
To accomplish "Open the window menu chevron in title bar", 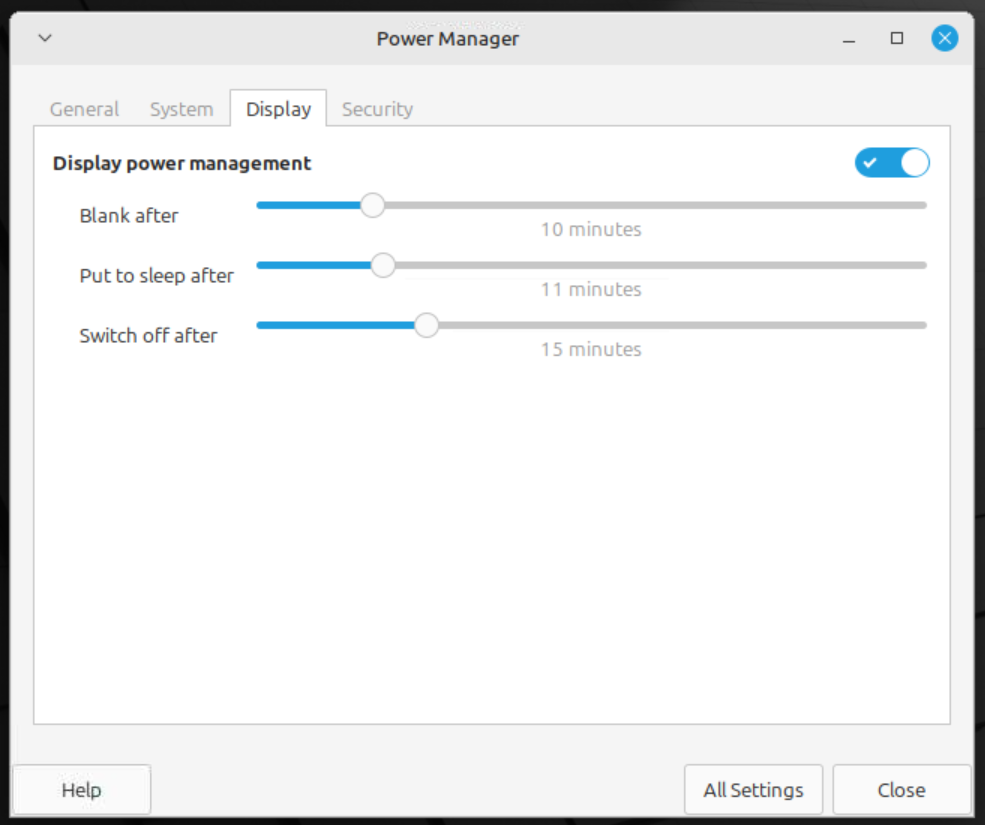I will 45,38.
